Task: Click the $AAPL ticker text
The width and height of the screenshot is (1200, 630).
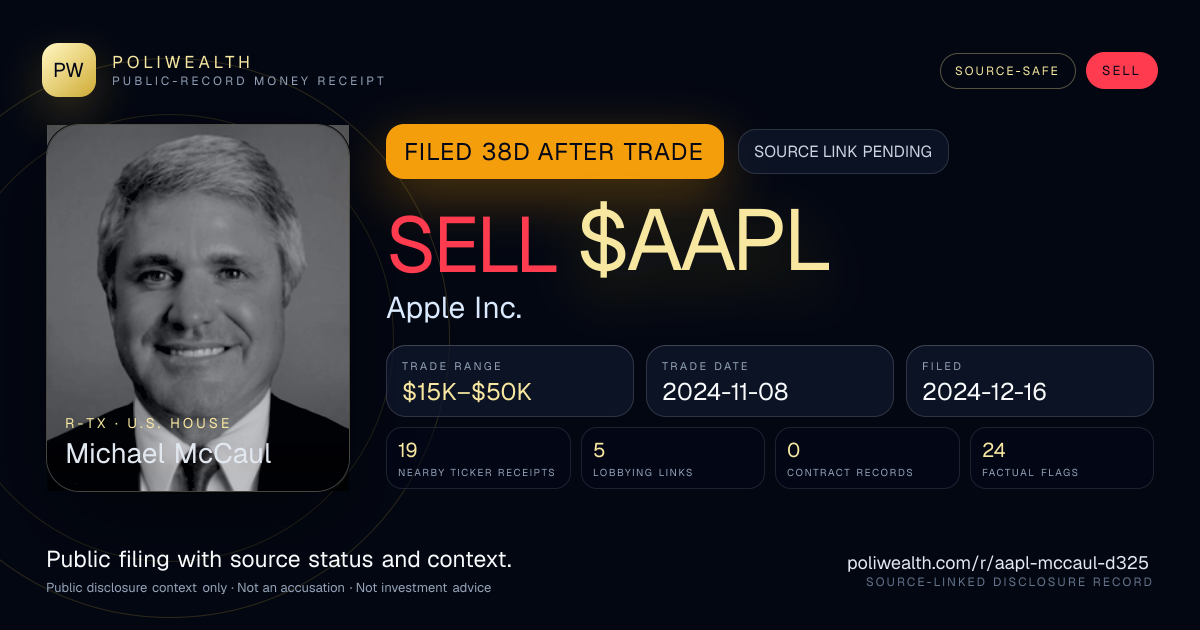Action: point(704,244)
